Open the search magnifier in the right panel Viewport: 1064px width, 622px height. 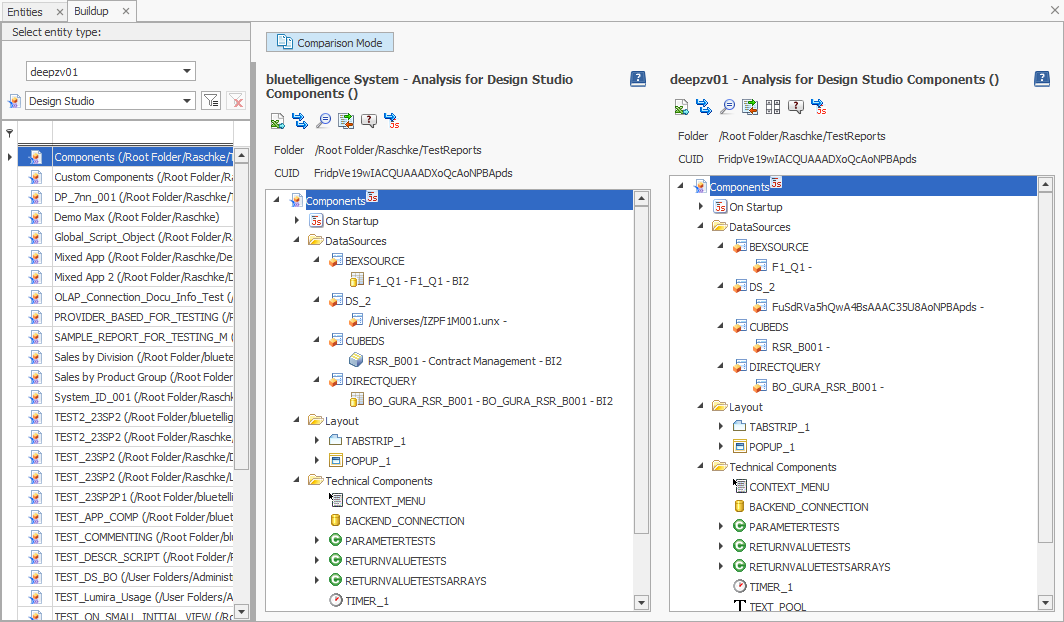(x=726, y=106)
